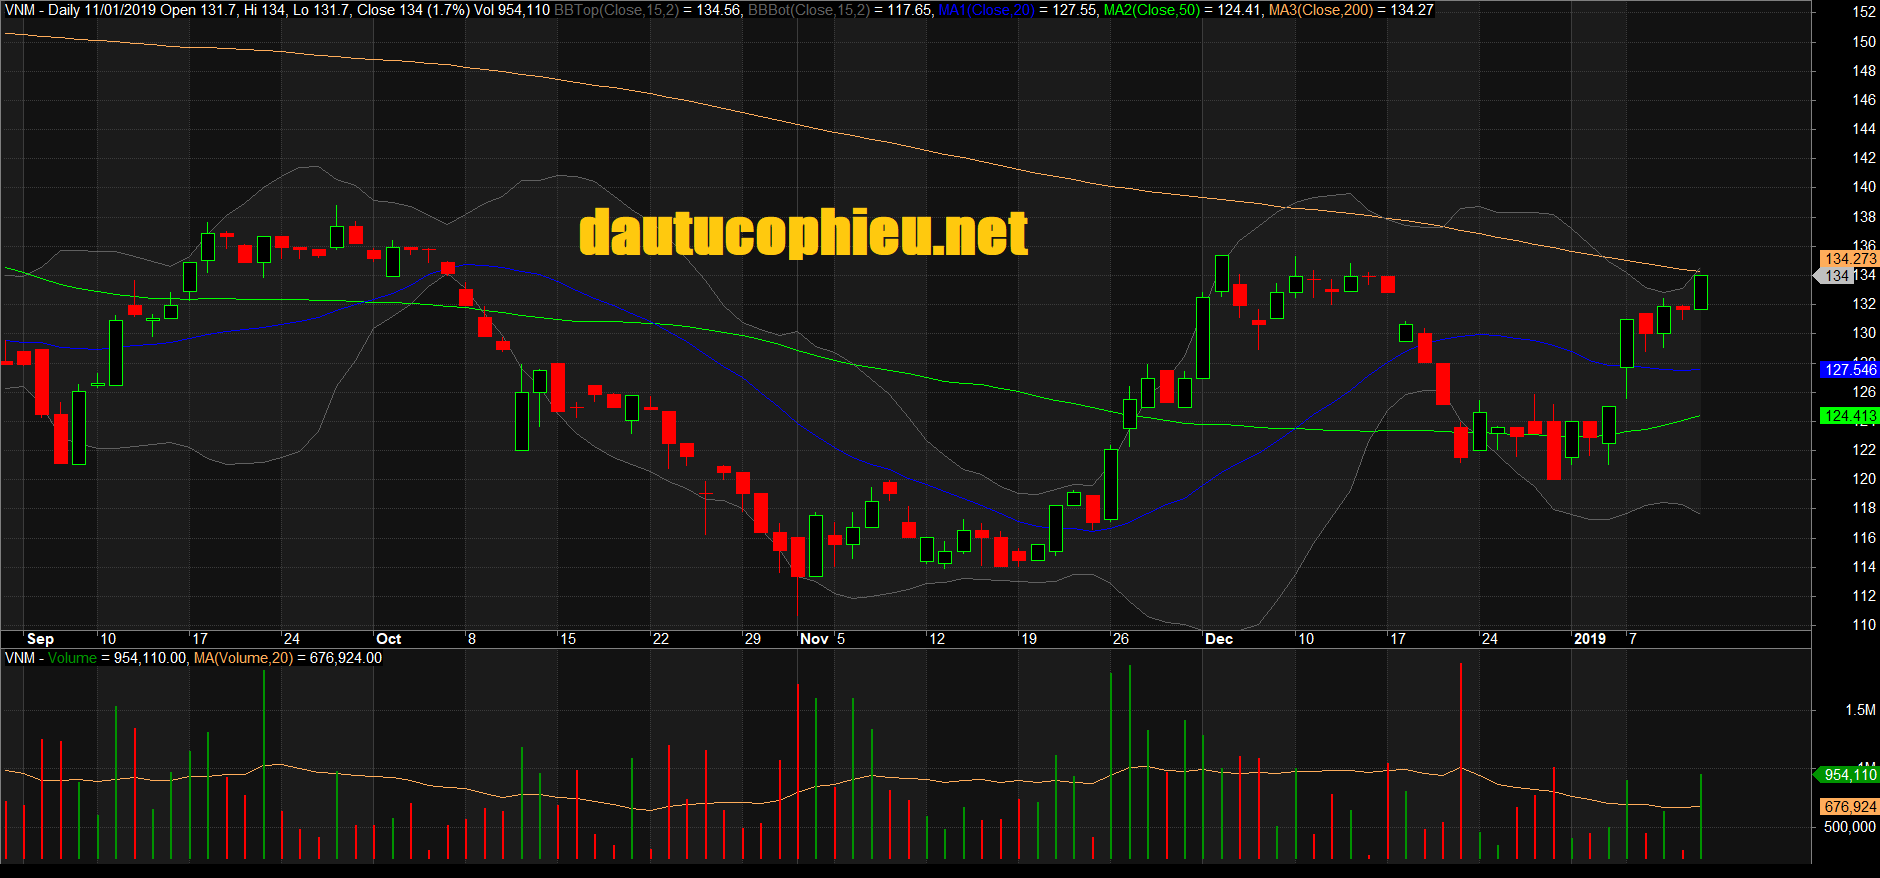Click the 118 price axis label
Screen dimensions: 1880x878
[1864, 508]
